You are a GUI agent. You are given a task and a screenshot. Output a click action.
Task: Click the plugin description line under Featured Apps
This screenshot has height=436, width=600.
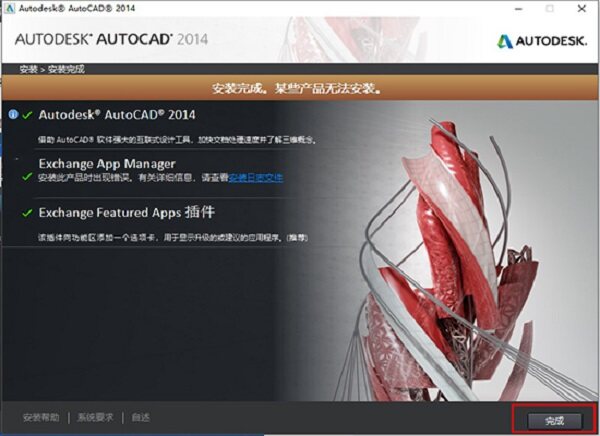173,238
